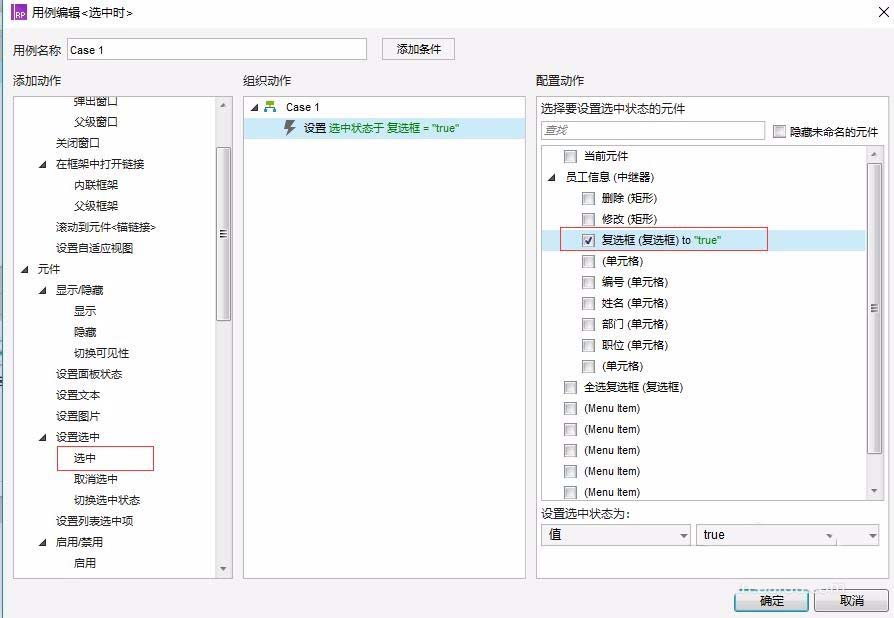Viewport: 894px width, 618px height.
Task: Check the 姓名 (单元格) checkbox
Action: click(x=588, y=303)
